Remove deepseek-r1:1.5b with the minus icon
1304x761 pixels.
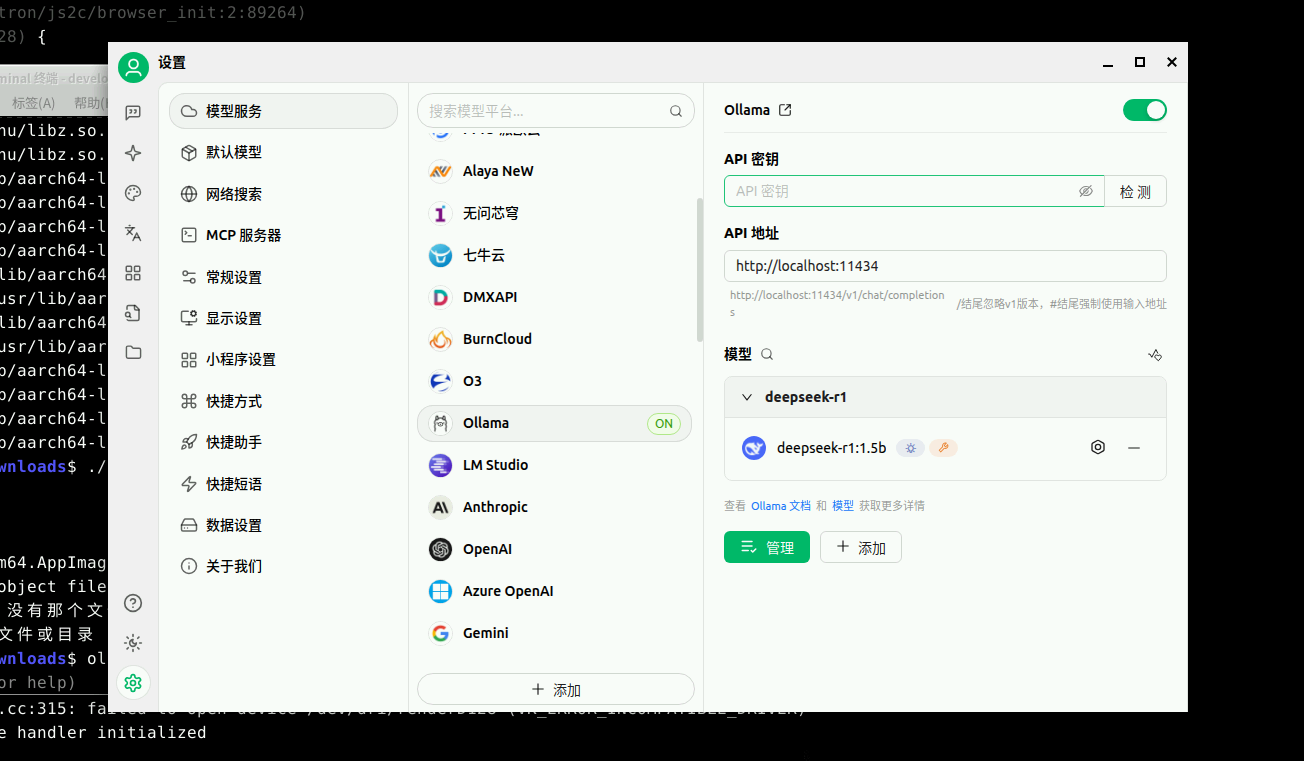[x=1134, y=447]
